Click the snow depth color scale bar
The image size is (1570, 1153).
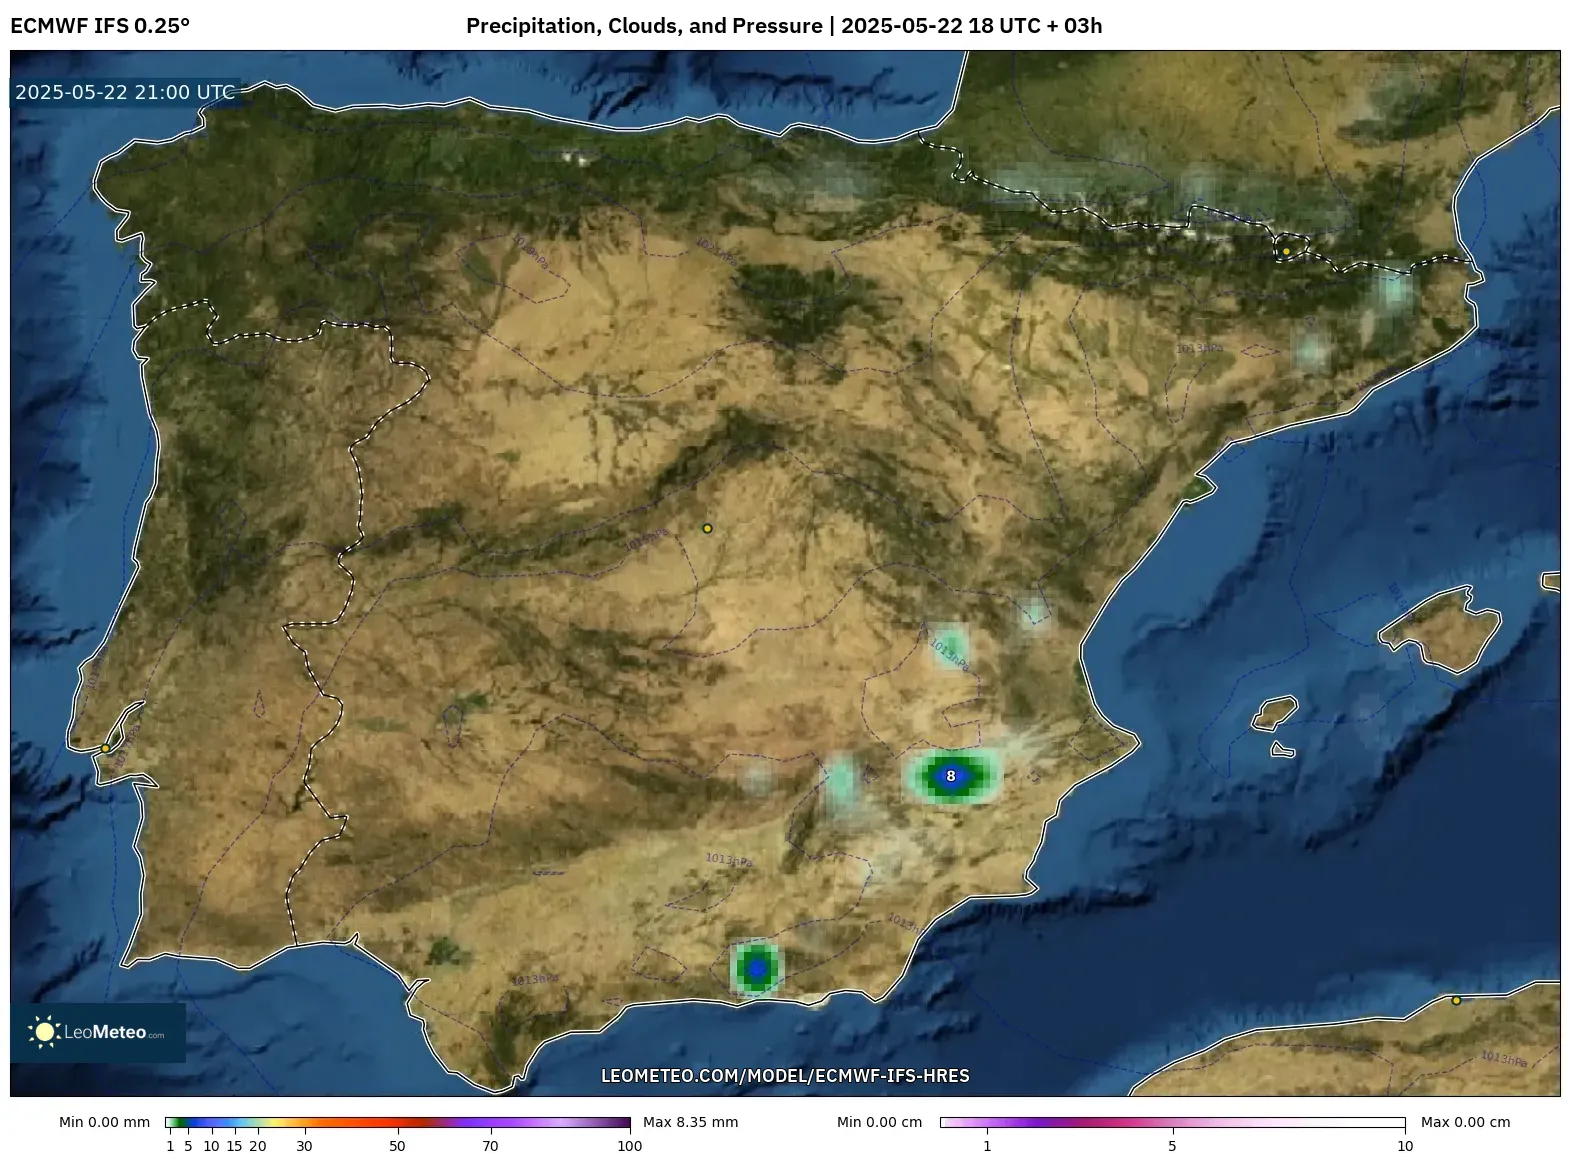(1172, 1123)
